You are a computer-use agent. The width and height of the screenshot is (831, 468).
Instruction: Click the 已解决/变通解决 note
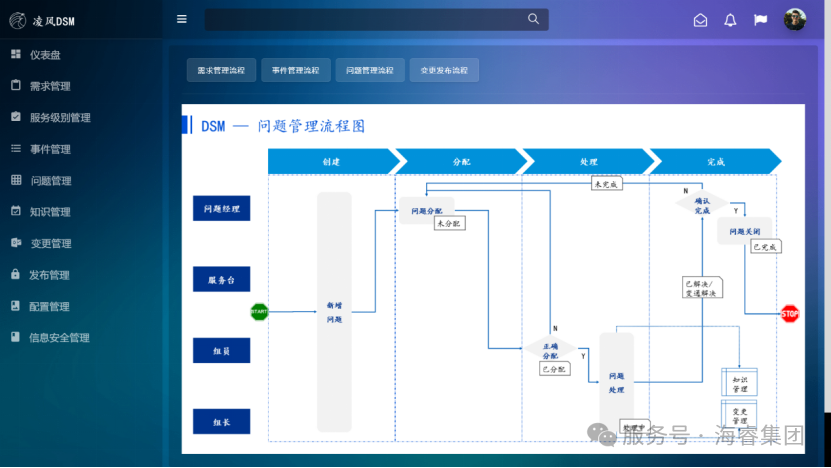tap(702, 288)
